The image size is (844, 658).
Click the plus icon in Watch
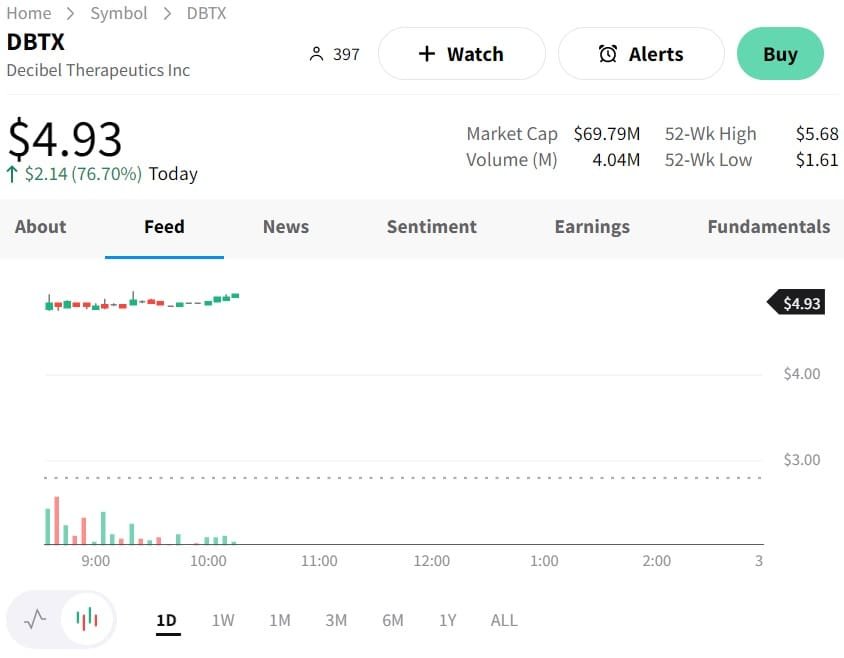(x=427, y=54)
